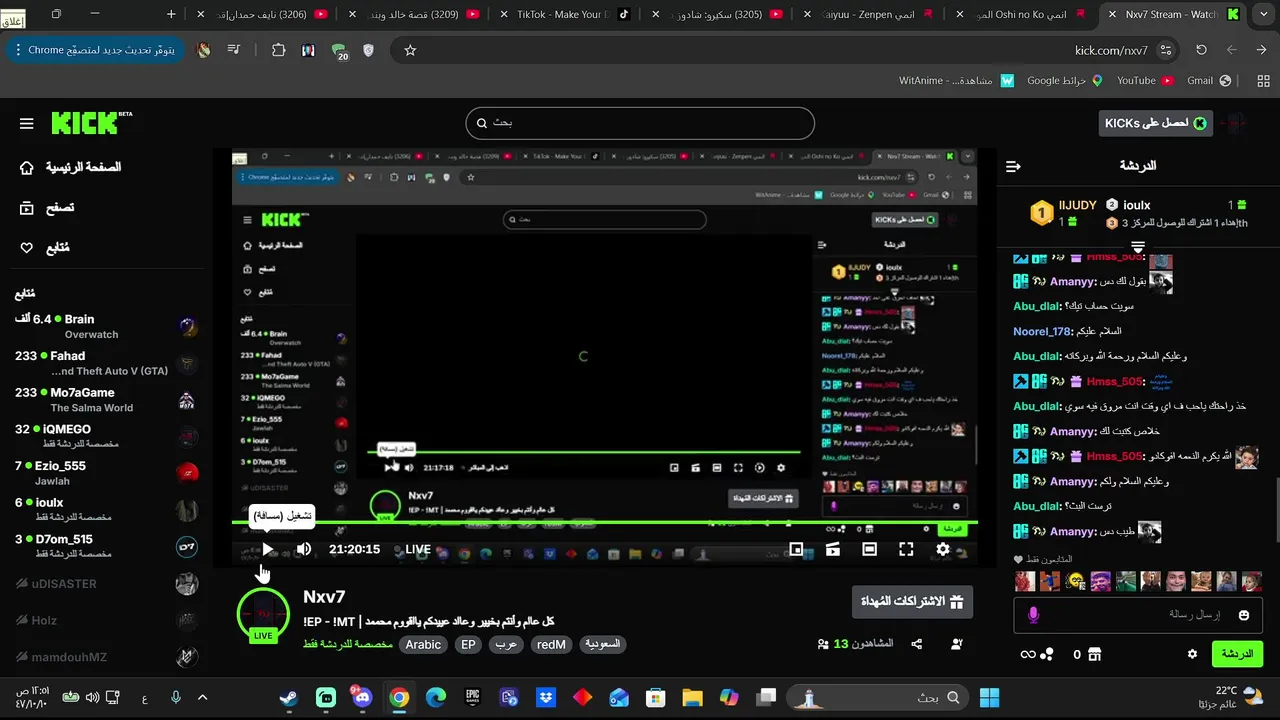Click the green stream progress bar
1280x720 pixels.
tap(605, 523)
